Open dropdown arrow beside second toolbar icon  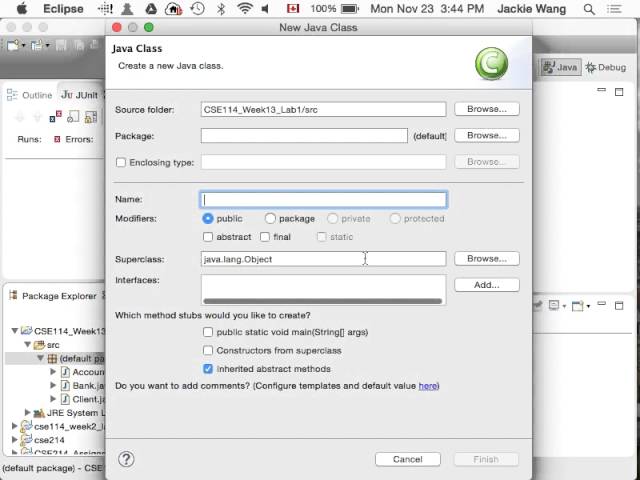coord(47,45)
